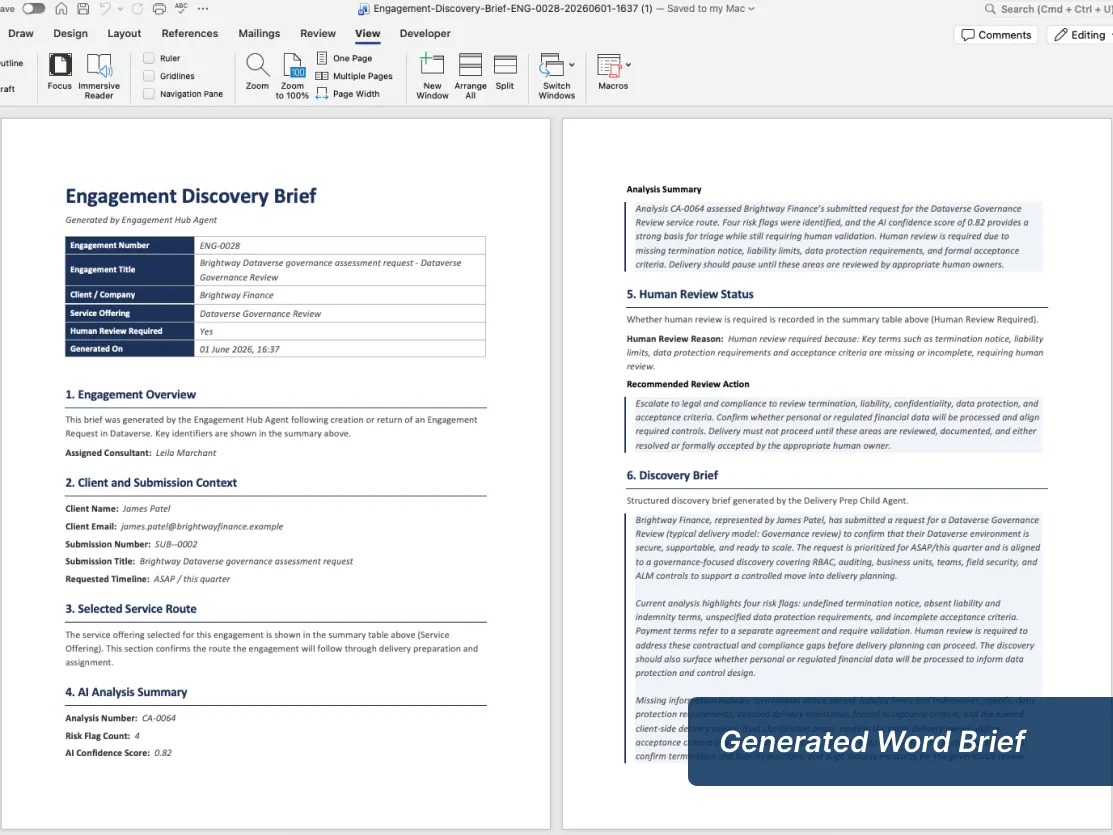Click heading 2. Client and Submission Context
Viewport: 1113px width, 835px height.
pos(151,482)
